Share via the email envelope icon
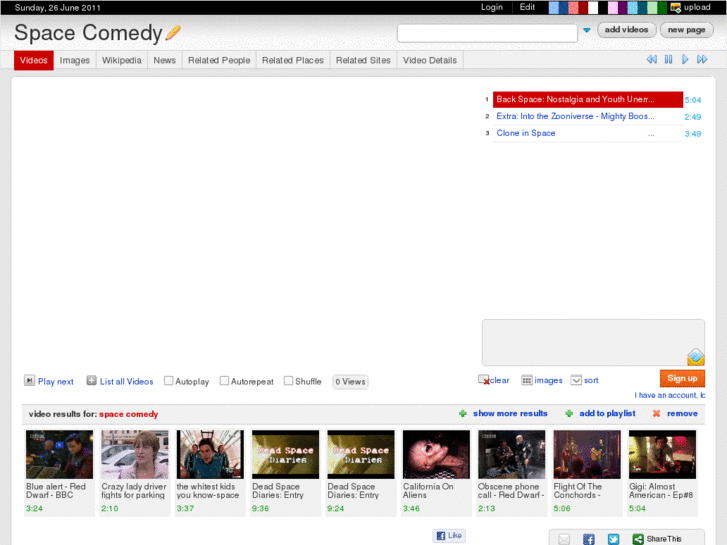 pos(564,539)
